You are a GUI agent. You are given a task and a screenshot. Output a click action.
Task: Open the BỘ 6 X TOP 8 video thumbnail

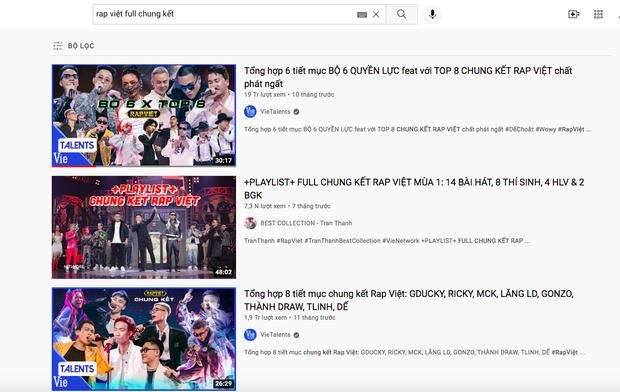(x=144, y=116)
